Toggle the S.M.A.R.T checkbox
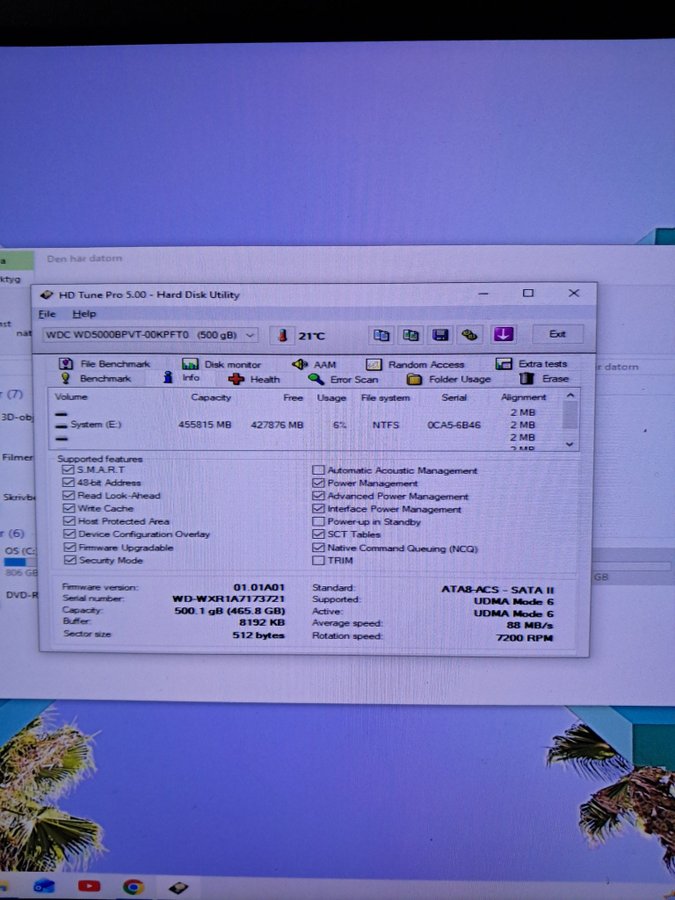Image resolution: width=675 pixels, height=900 pixels. [x=68, y=470]
